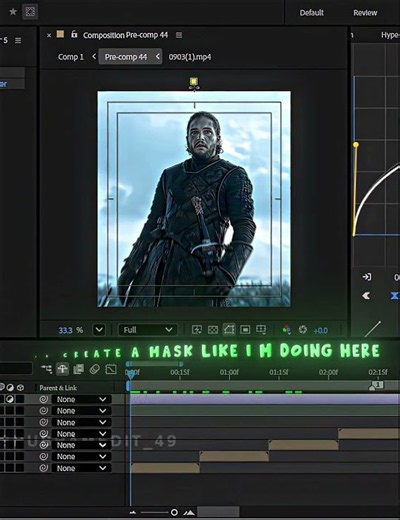The height and width of the screenshot is (520, 400).
Task: Switch to the Review workspace
Action: tap(365, 13)
